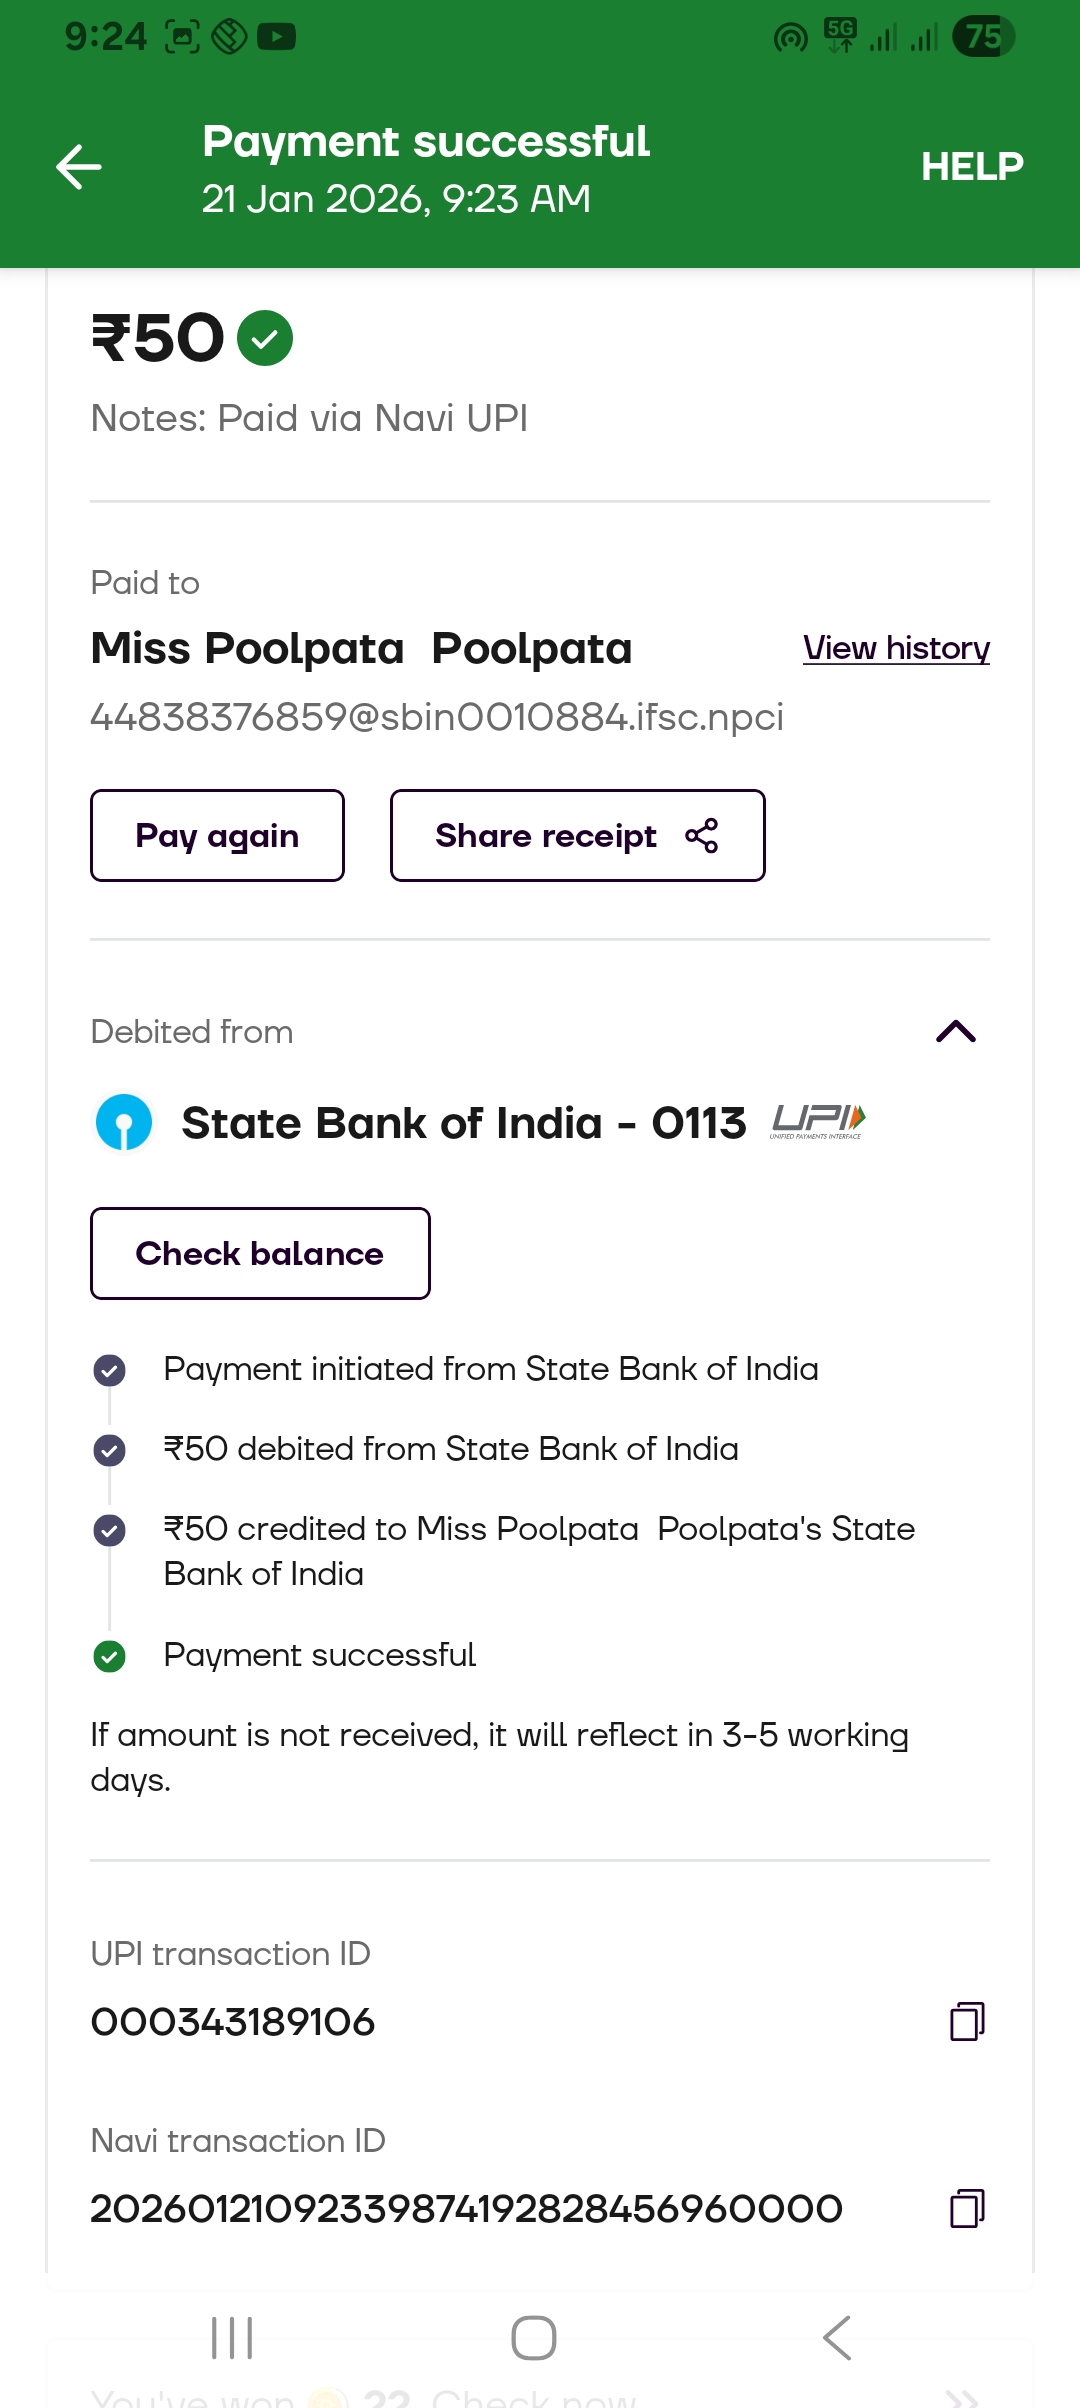Tap the Share receipt button
Screen dimensions: 1080x2408
click(577, 836)
